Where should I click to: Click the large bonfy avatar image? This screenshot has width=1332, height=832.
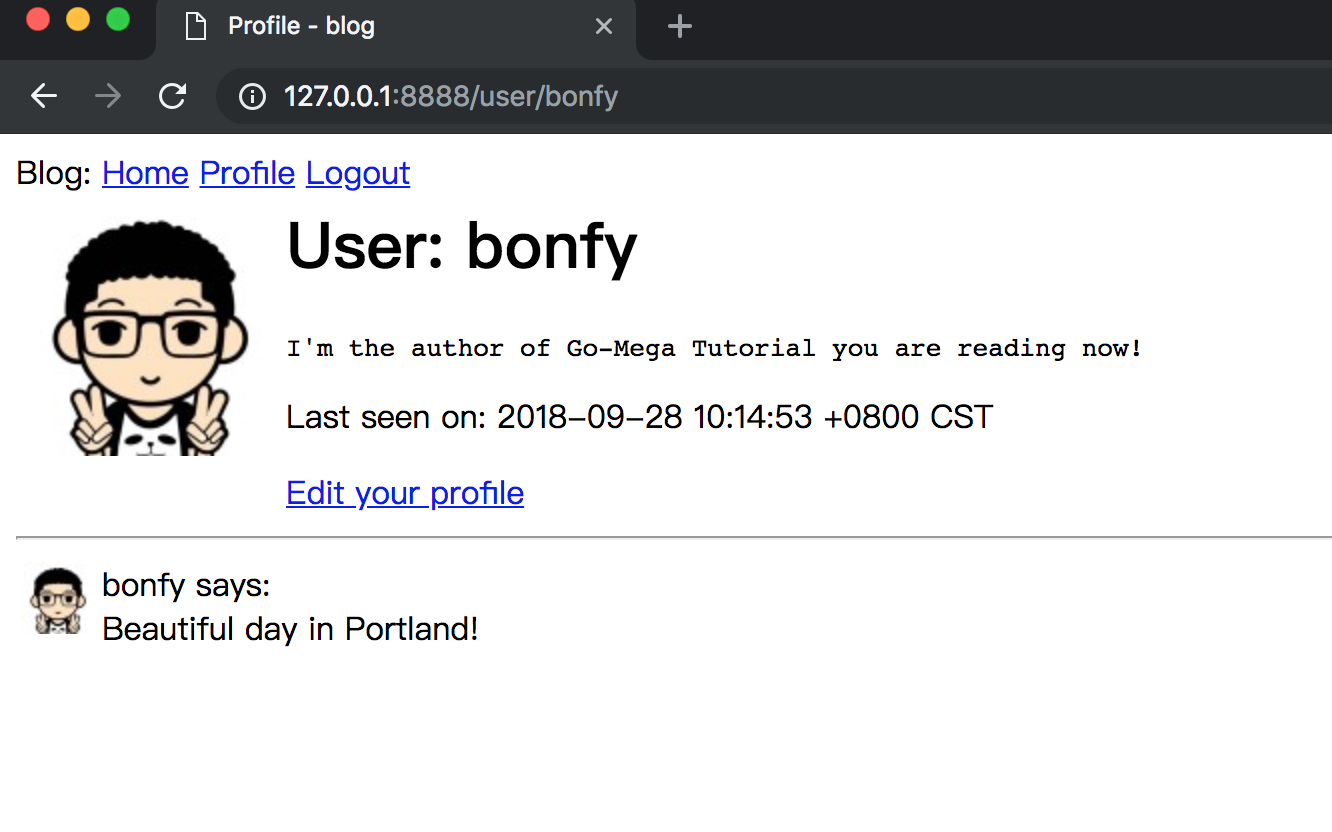[x=150, y=338]
